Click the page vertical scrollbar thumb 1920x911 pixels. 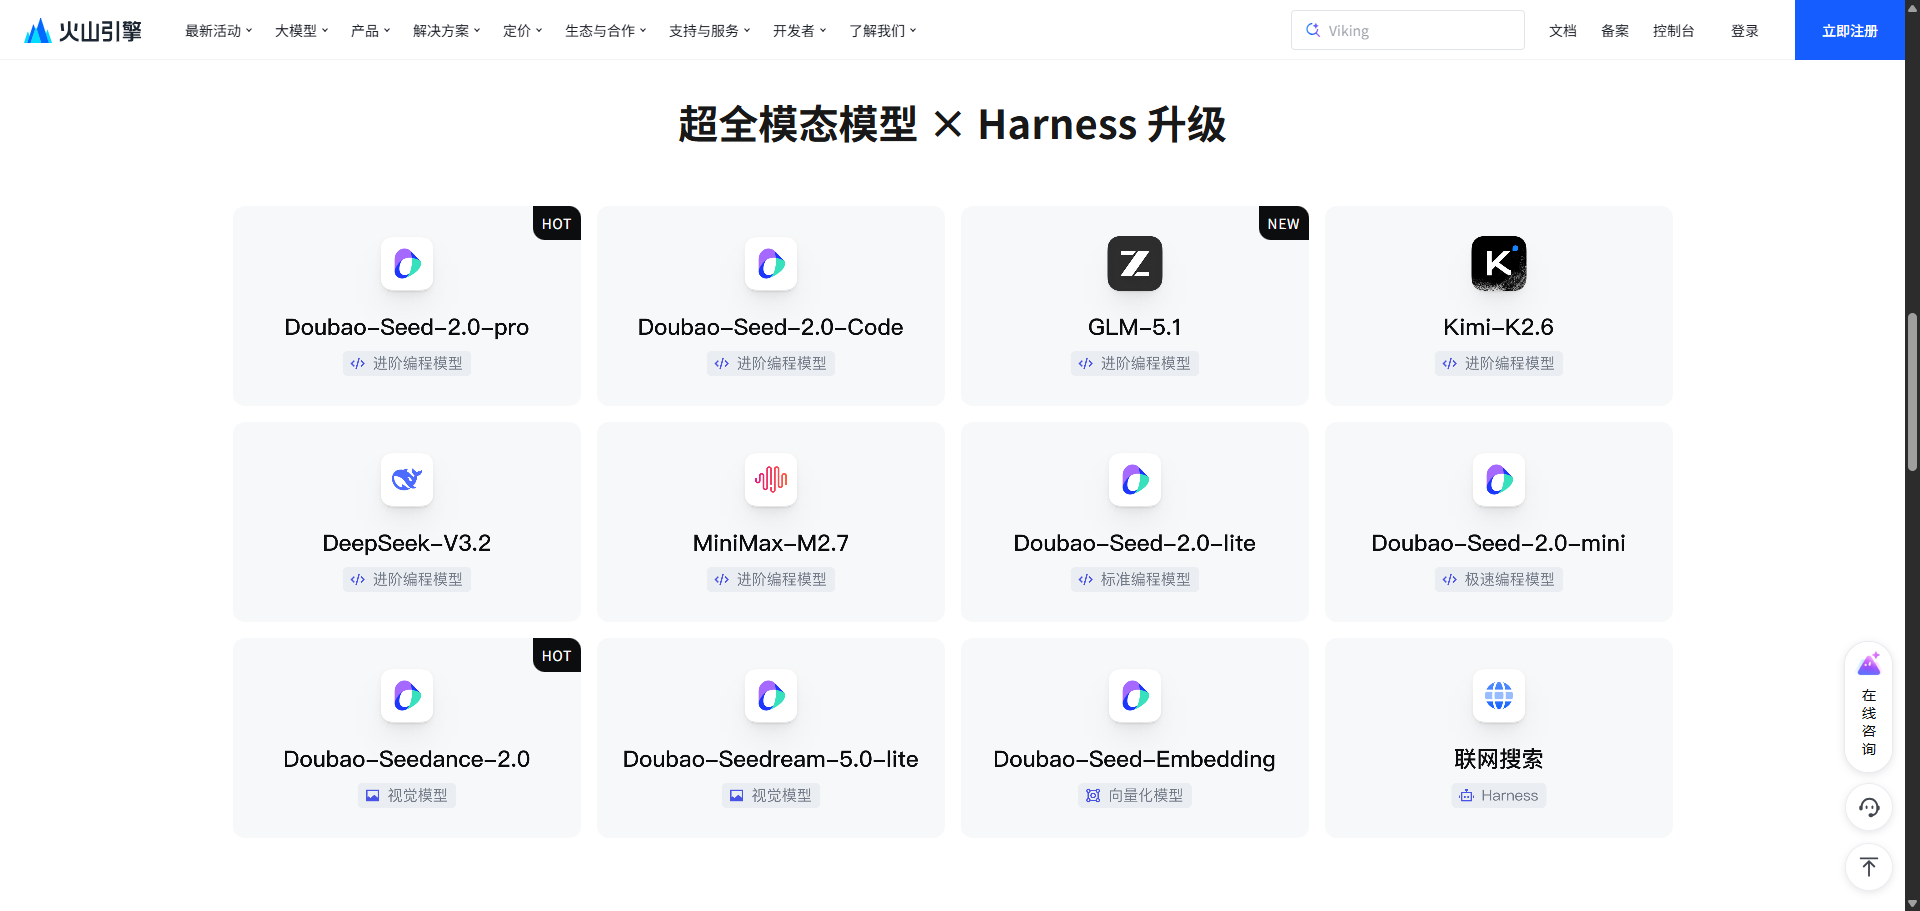click(x=1912, y=391)
